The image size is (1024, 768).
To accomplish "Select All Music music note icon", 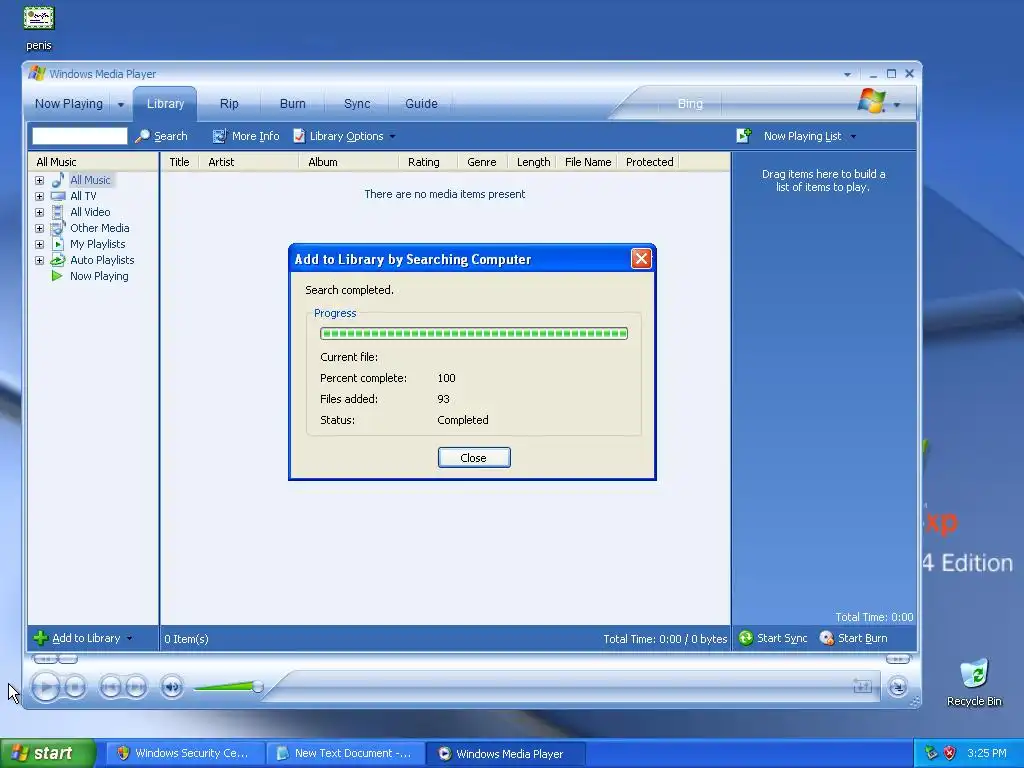I will tap(58, 180).
